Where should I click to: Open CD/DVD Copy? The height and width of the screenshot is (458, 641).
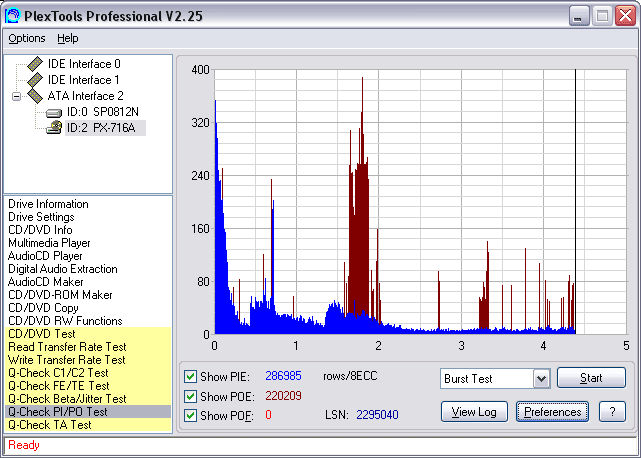click(x=43, y=308)
